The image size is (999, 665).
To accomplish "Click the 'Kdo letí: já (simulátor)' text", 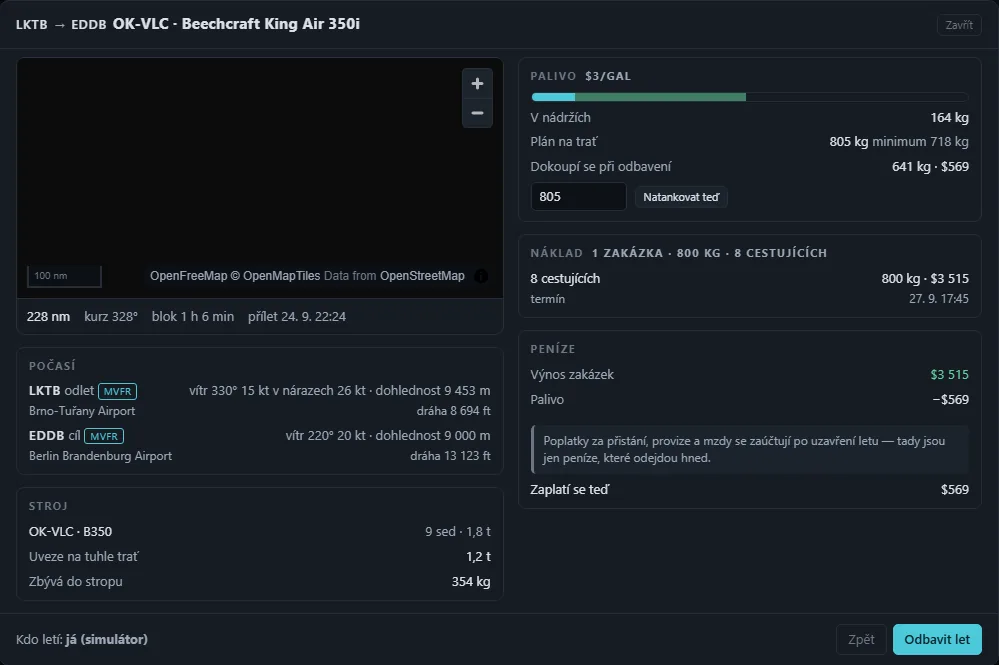I will pos(82,640).
